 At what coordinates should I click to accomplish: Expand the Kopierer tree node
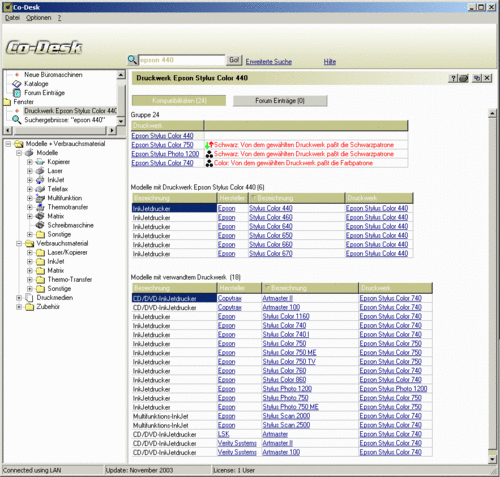(x=30, y=162)
